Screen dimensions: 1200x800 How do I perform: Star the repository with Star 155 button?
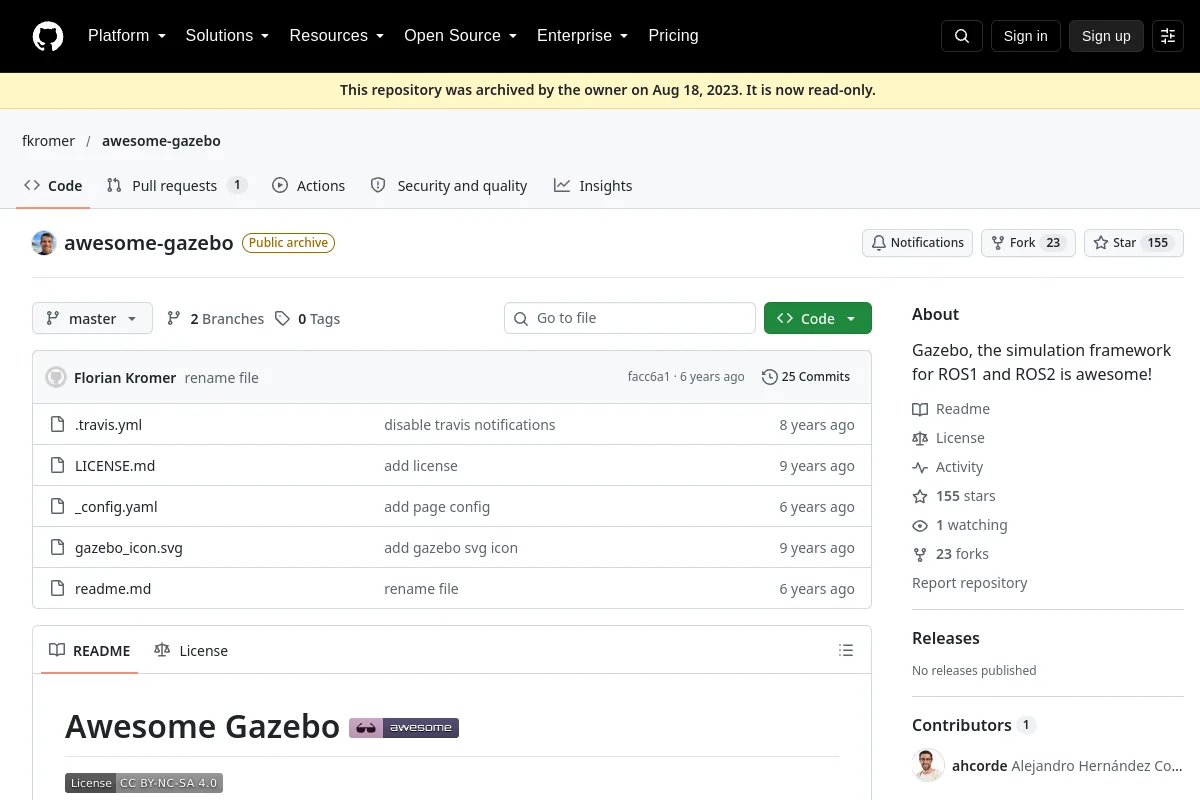[x=1134, y=243]
